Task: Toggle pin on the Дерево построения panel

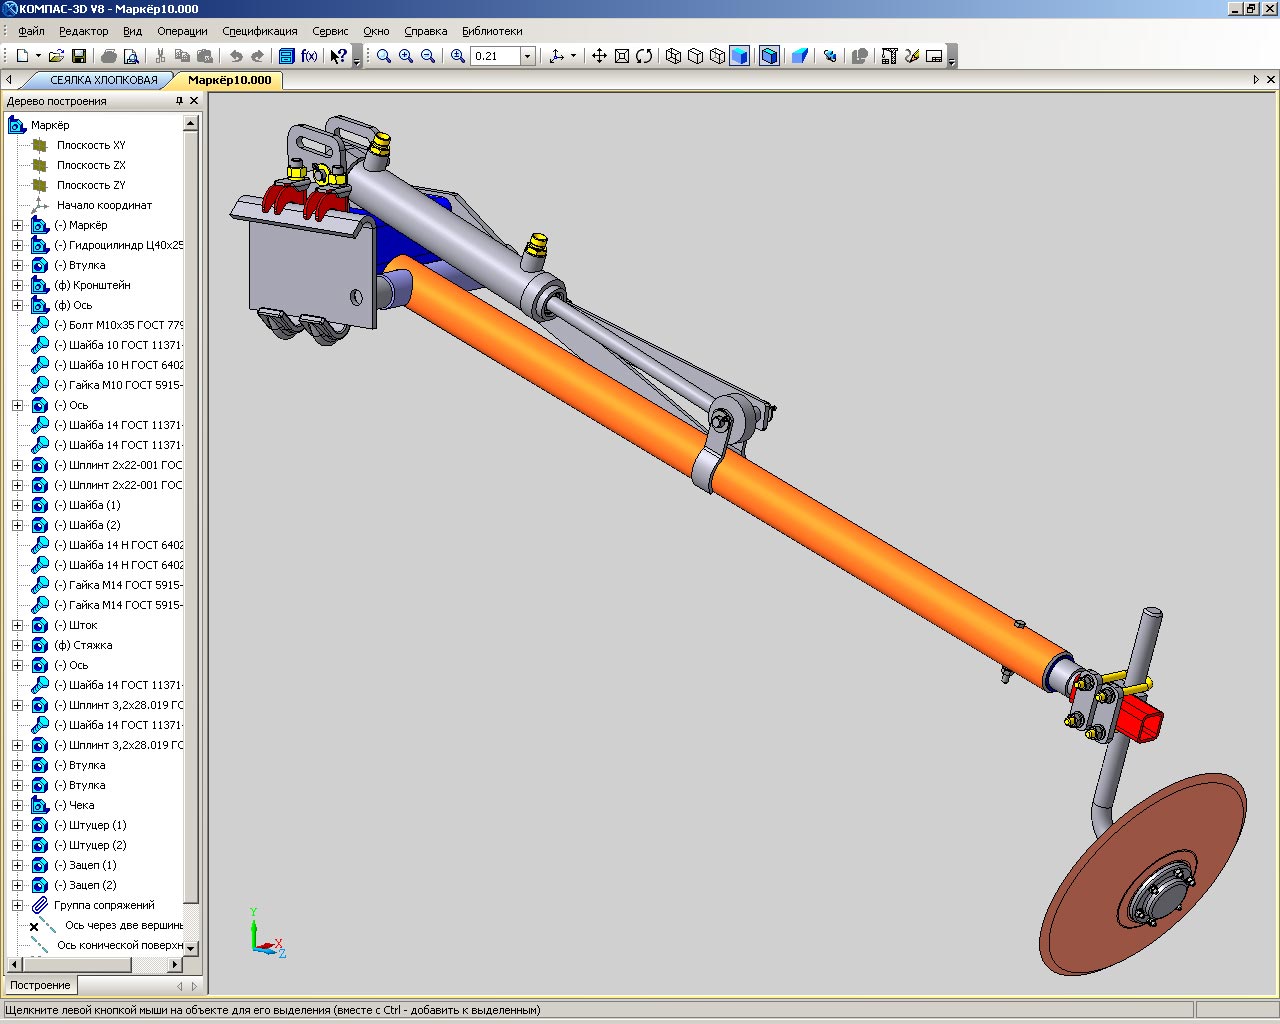Action: coord(180,101)
